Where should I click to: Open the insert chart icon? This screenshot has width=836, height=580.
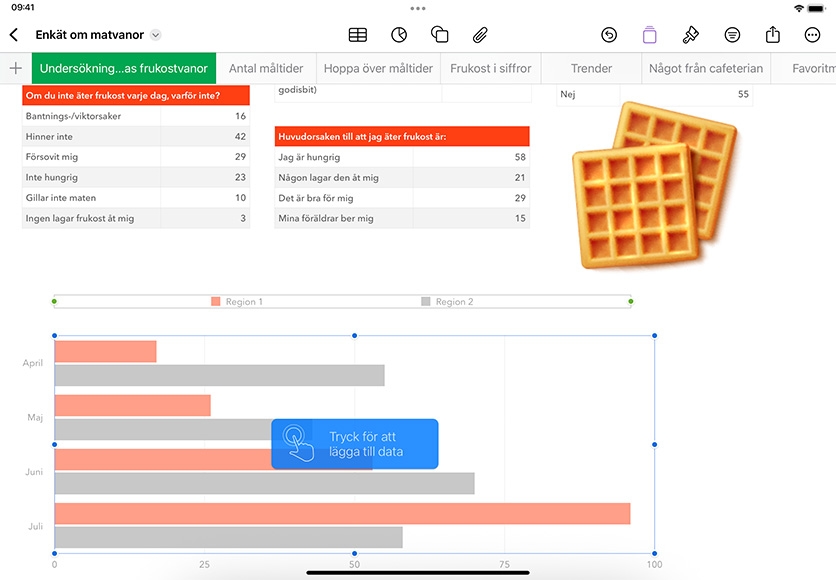(399, 35)
